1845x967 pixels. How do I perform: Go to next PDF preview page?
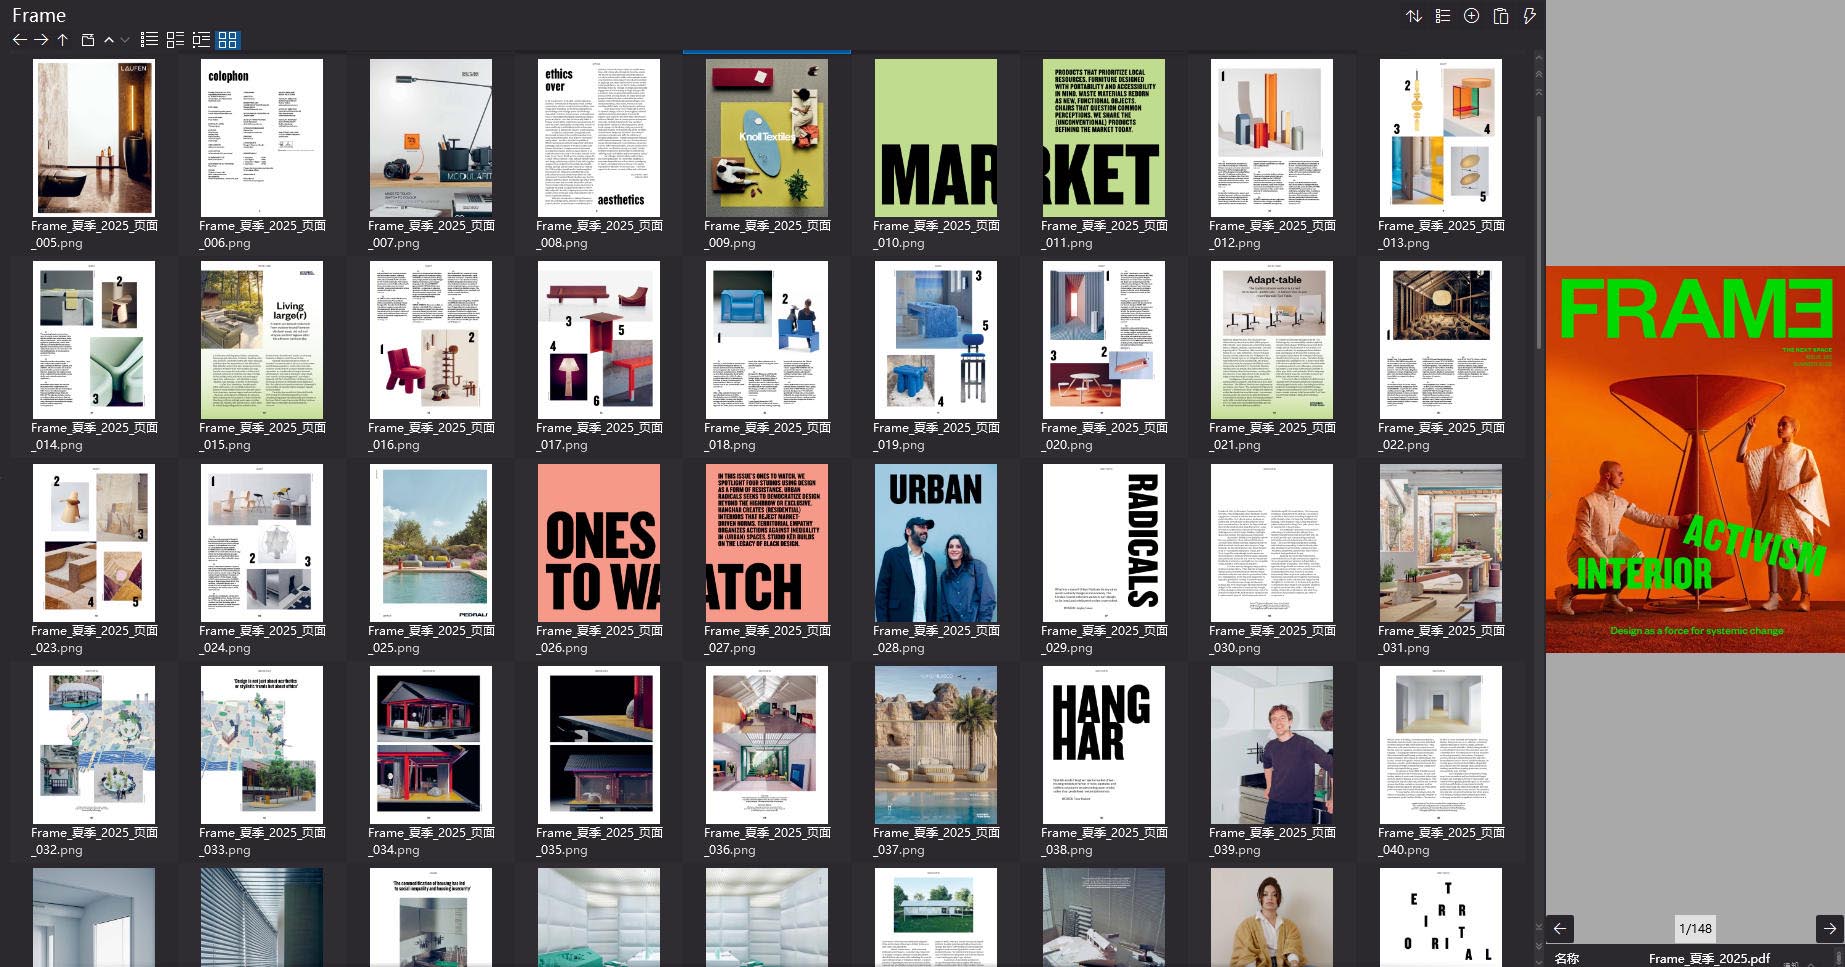(1818, 928)
